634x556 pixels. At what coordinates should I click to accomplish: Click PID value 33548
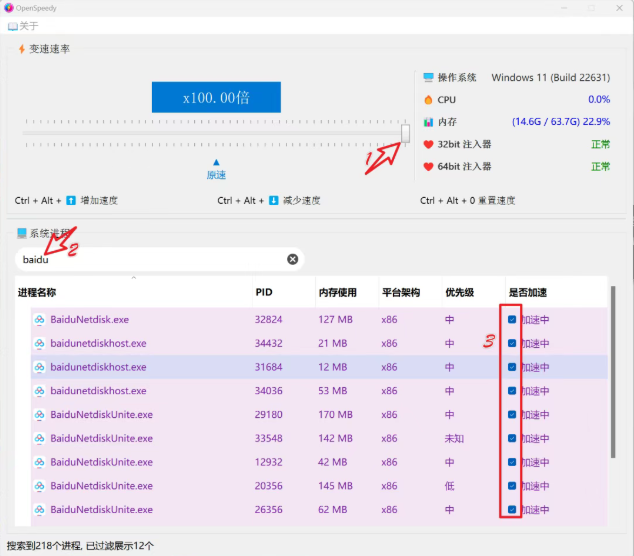point(268,438)
